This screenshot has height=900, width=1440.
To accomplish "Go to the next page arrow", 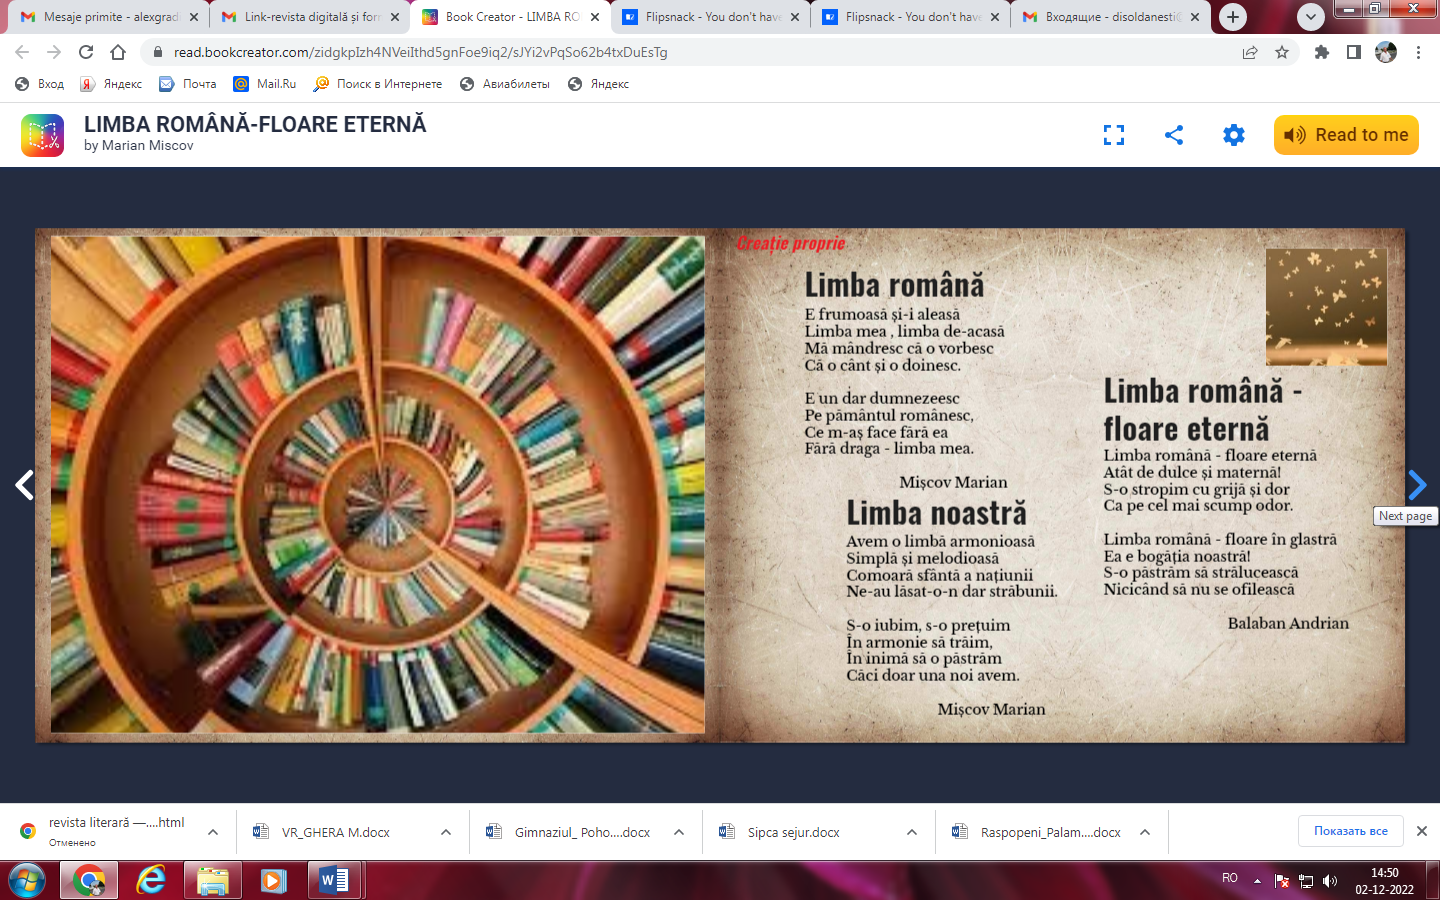I will click(1417, 485).
